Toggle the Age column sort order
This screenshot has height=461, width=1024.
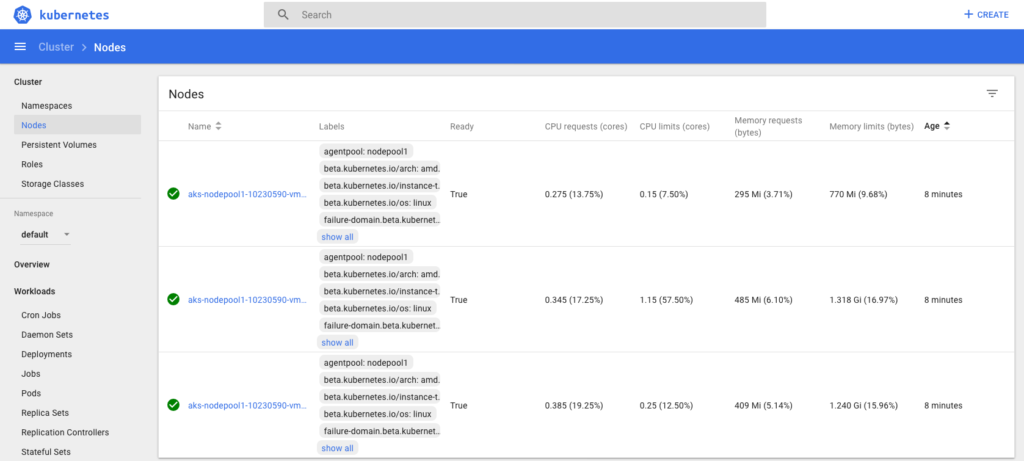pyautogui.click(x=946, y=126)
